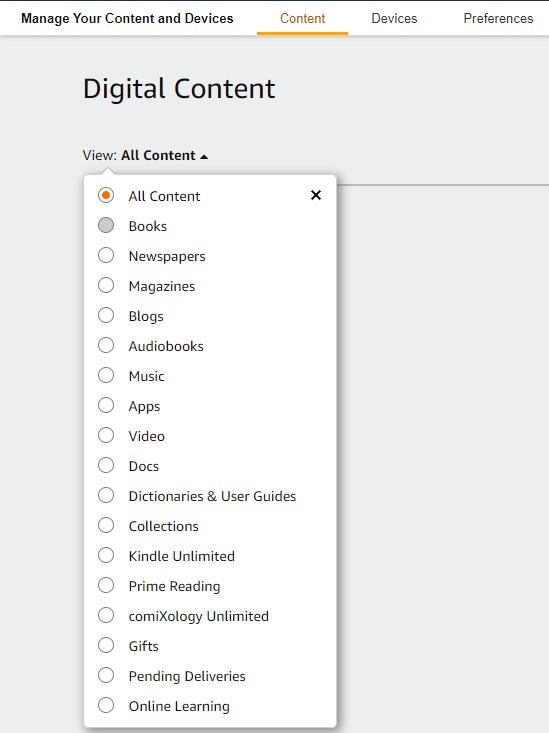Image resolution: width=549 pixels, height=733 pixels.
Task: Select comiXology Unlimited option
Action: click(106, 615)
